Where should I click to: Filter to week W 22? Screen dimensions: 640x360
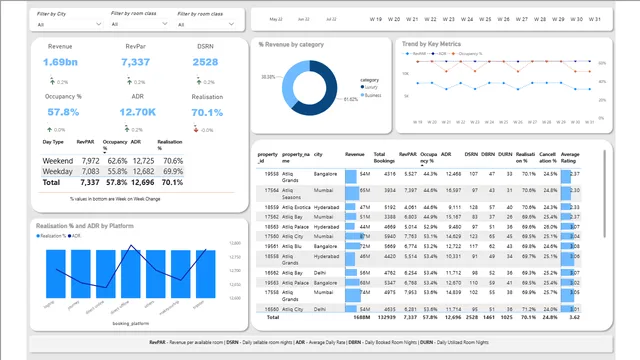tap(430, 19)
